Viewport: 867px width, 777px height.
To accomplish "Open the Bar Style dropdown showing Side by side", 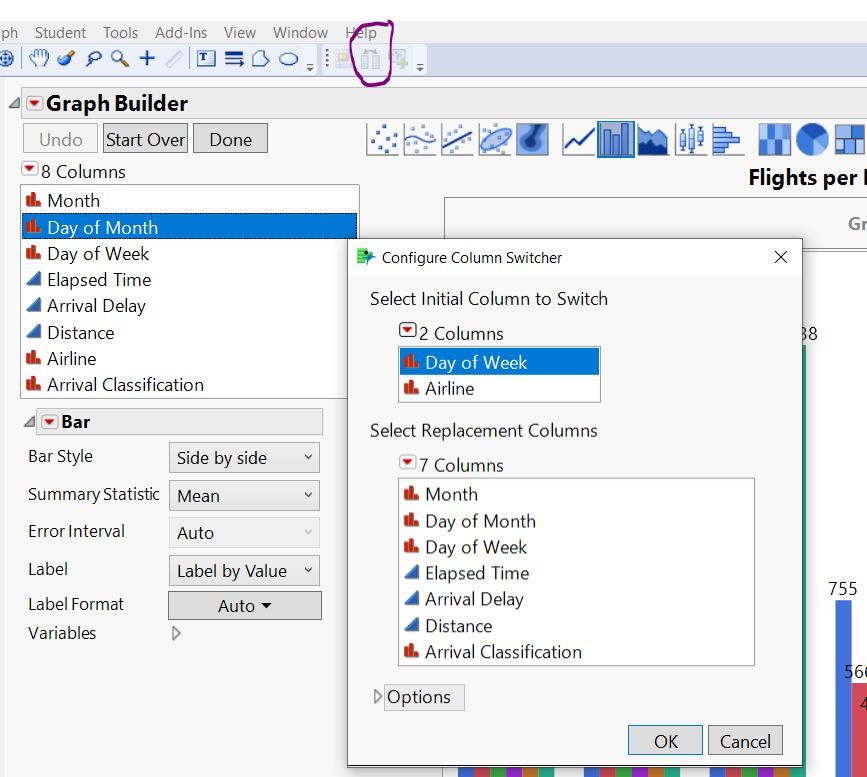I will tap(244, 458).
